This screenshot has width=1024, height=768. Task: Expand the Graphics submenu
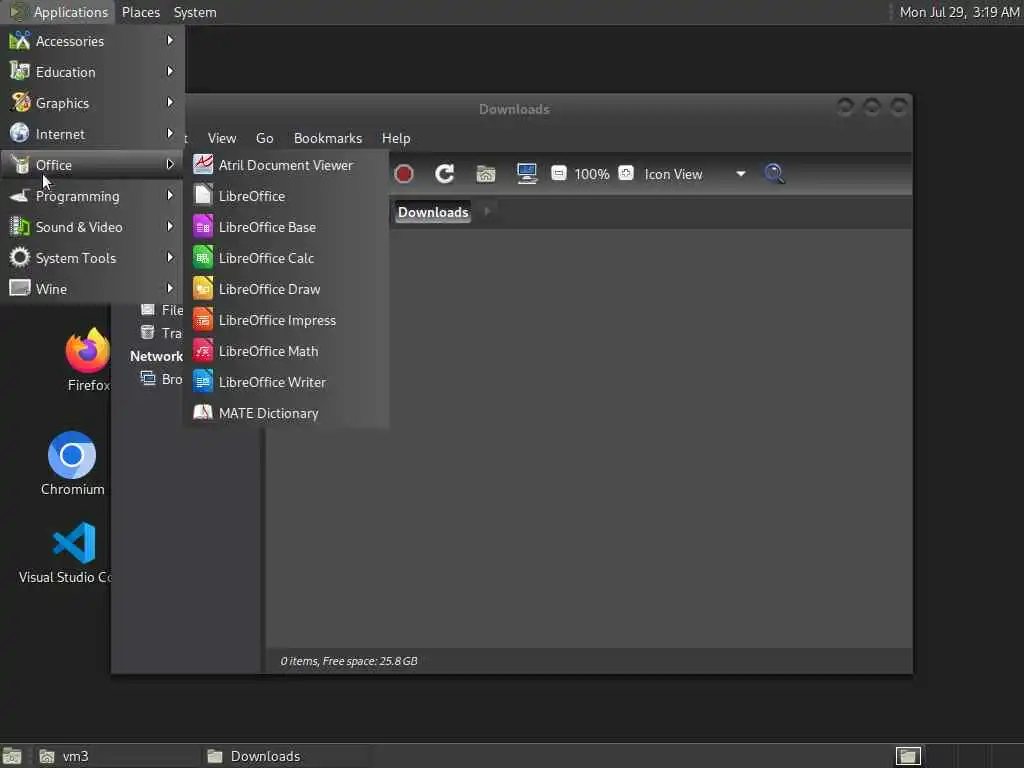[x=92, y=103]
